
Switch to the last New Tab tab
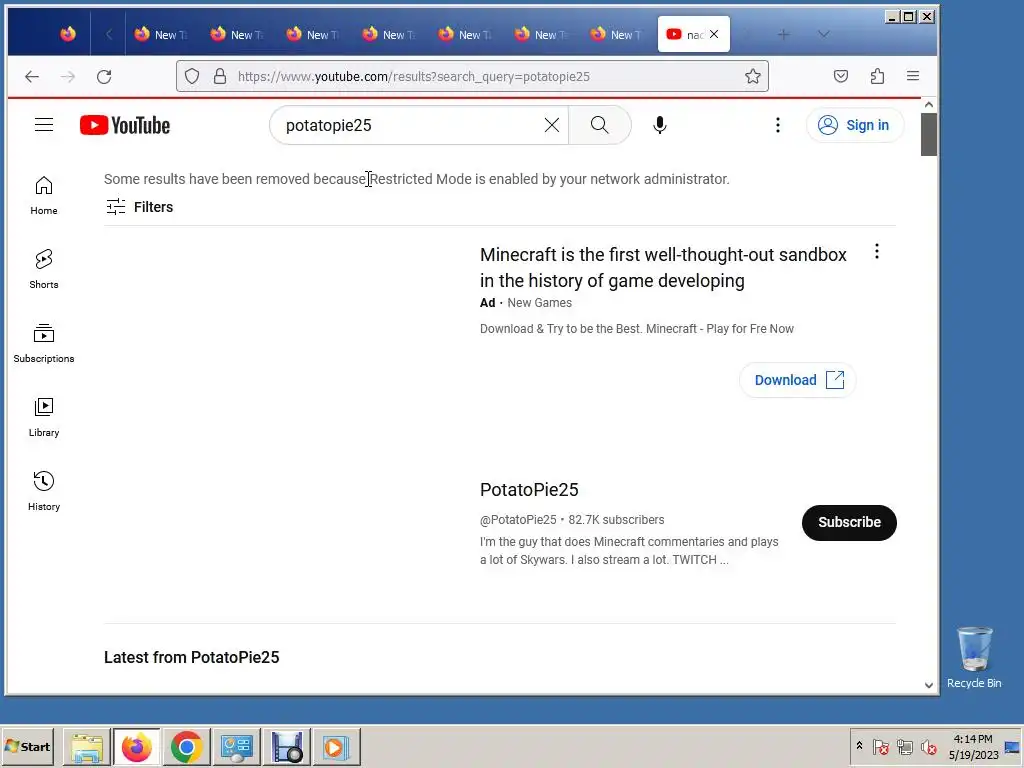617,35
